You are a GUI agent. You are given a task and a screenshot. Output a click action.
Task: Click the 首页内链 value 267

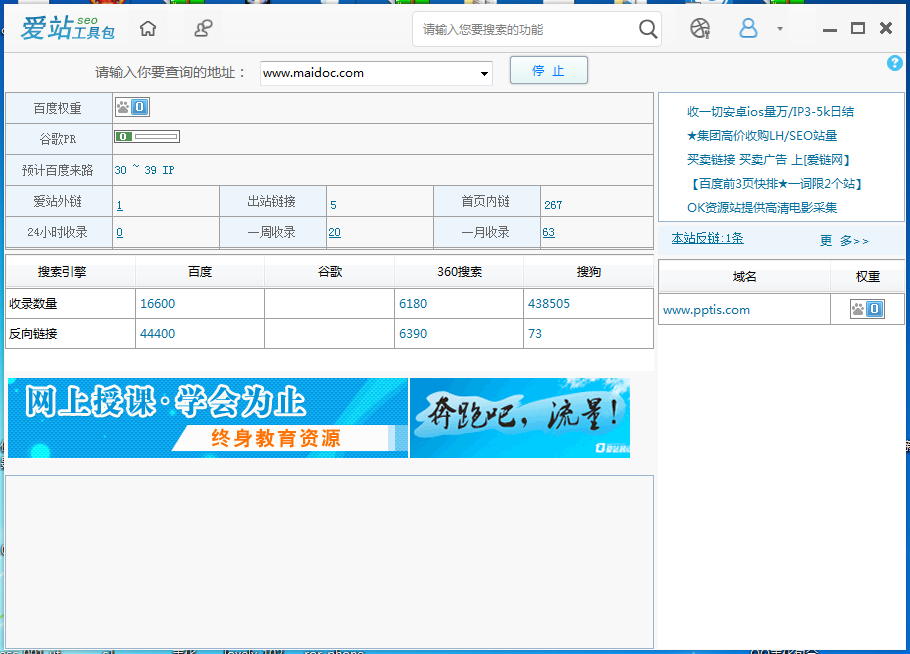[553, 205]
